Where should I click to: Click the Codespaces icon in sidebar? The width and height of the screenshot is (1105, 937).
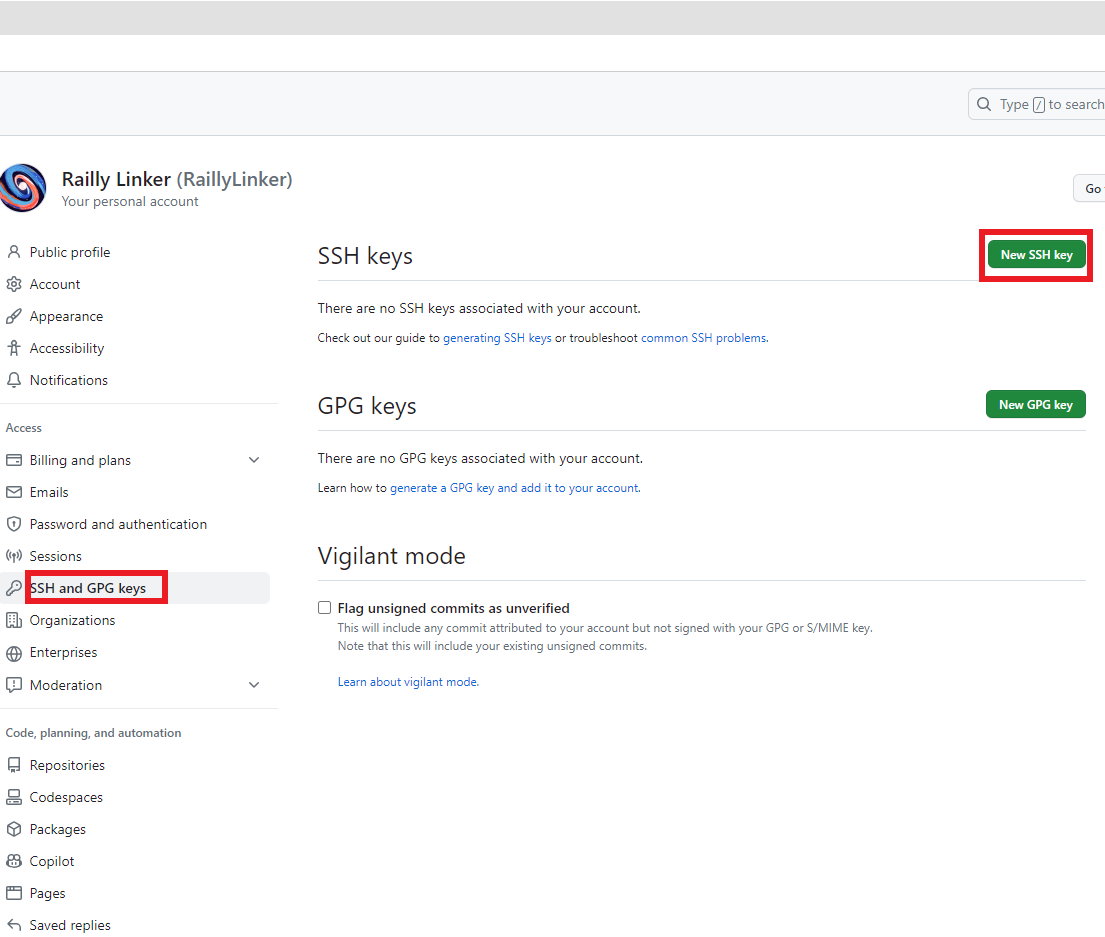[14, 797]
